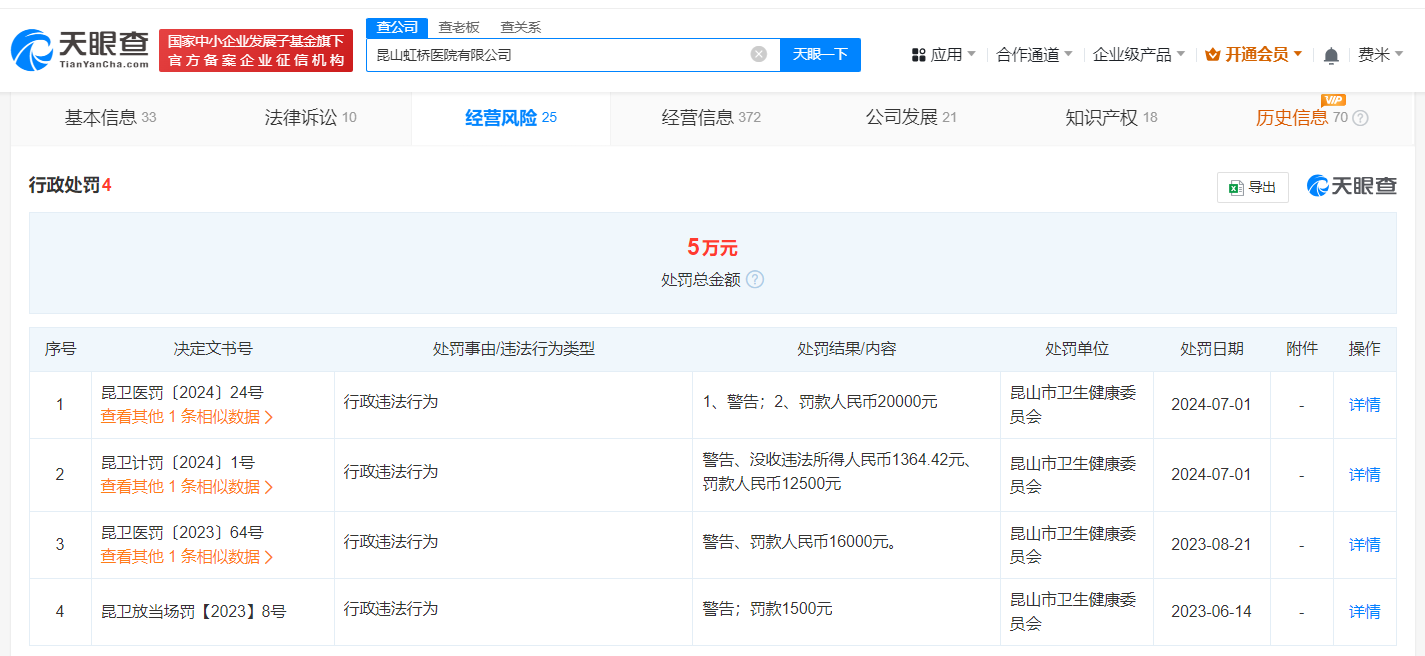Image resolution: width=1425 pixels, height=656 pixels.
Task: Click the 天眼一下 search button
Action: tap(820, 55)
